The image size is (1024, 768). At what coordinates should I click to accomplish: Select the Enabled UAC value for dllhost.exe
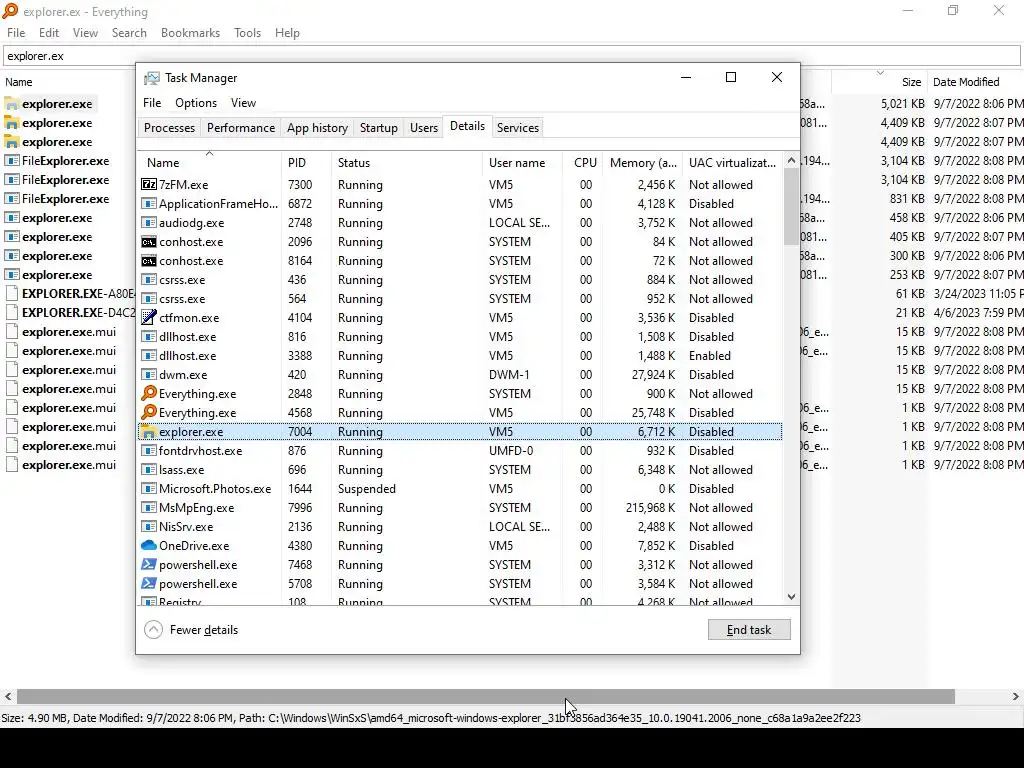[x=709, y=356]
